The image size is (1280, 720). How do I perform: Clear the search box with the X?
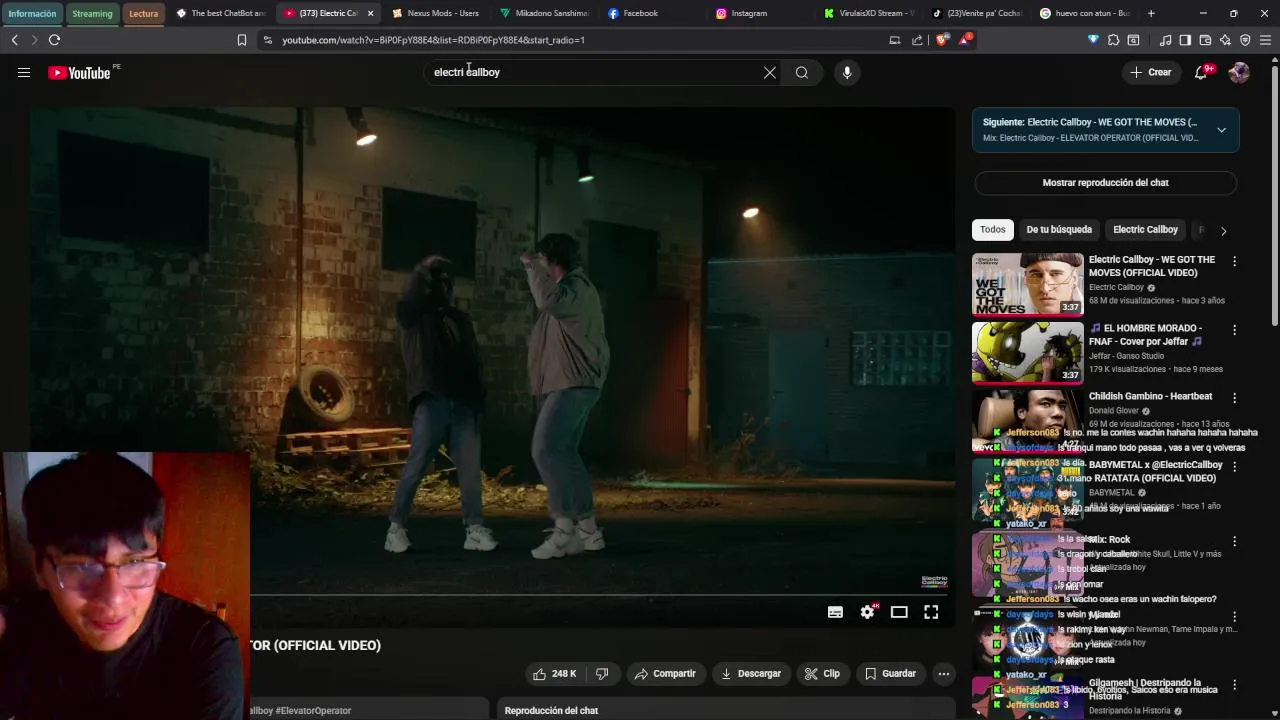[770, 72]
